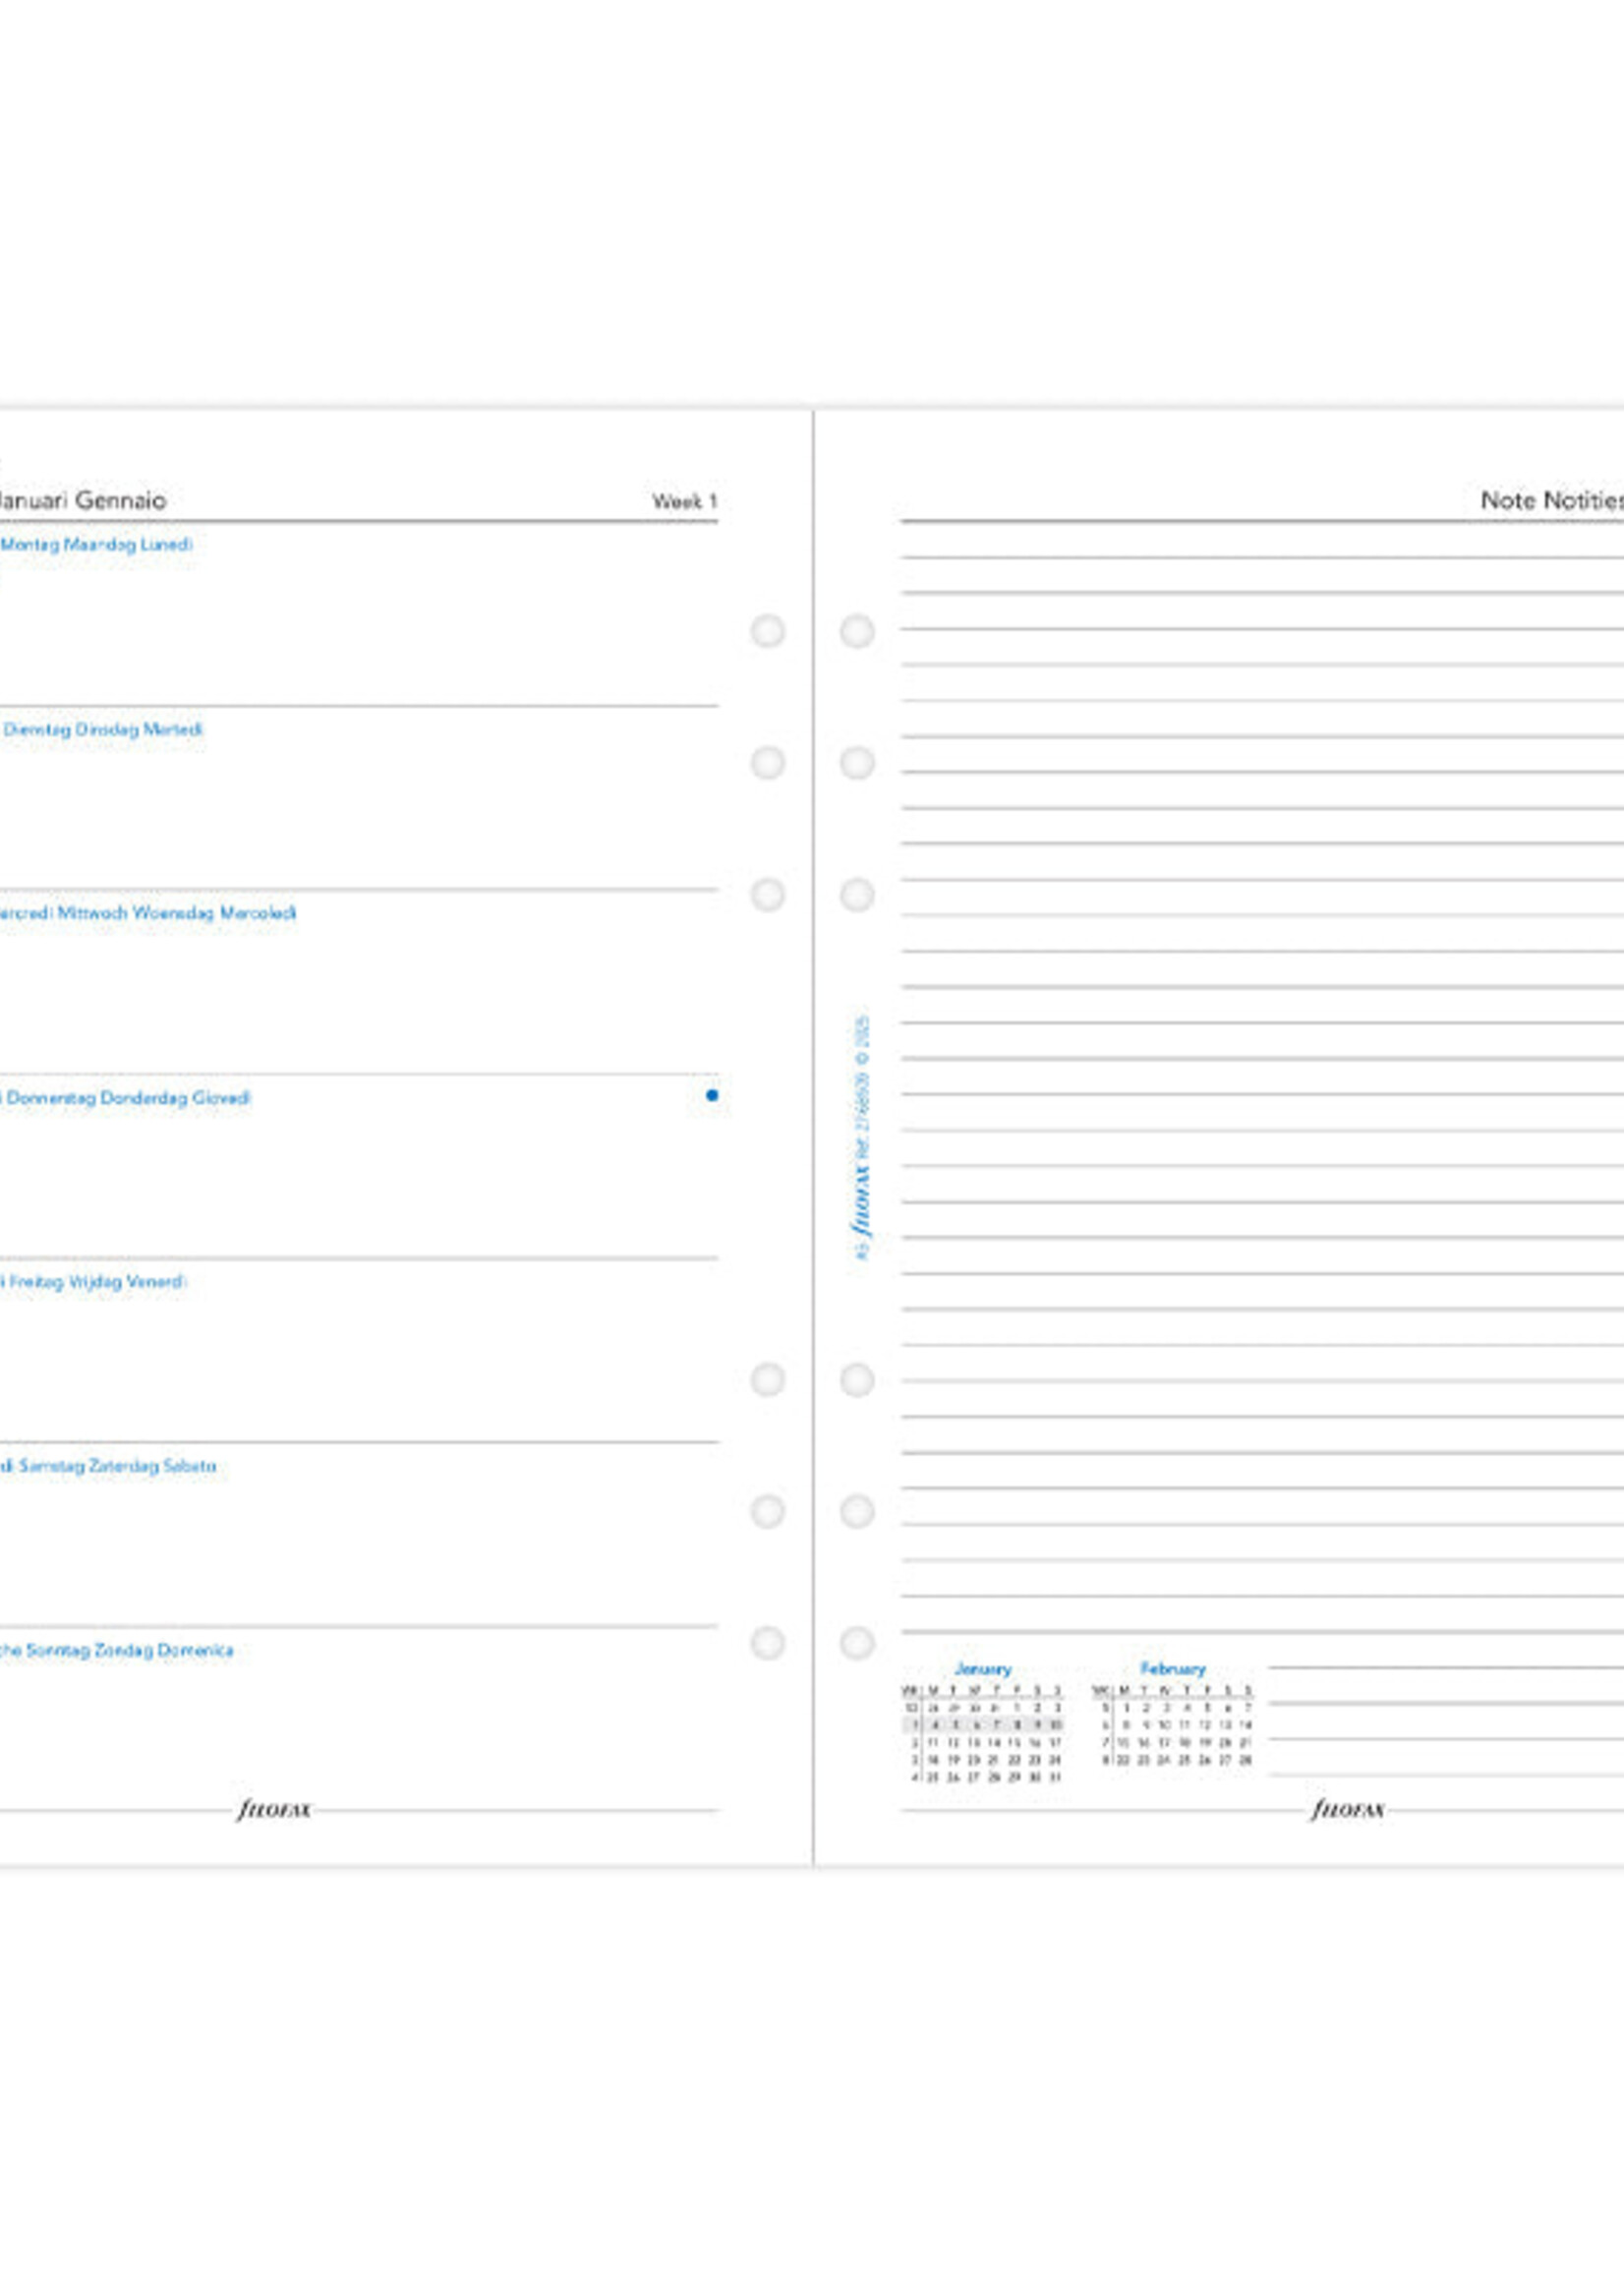Open the February mini calendar

point(1173,1717)
